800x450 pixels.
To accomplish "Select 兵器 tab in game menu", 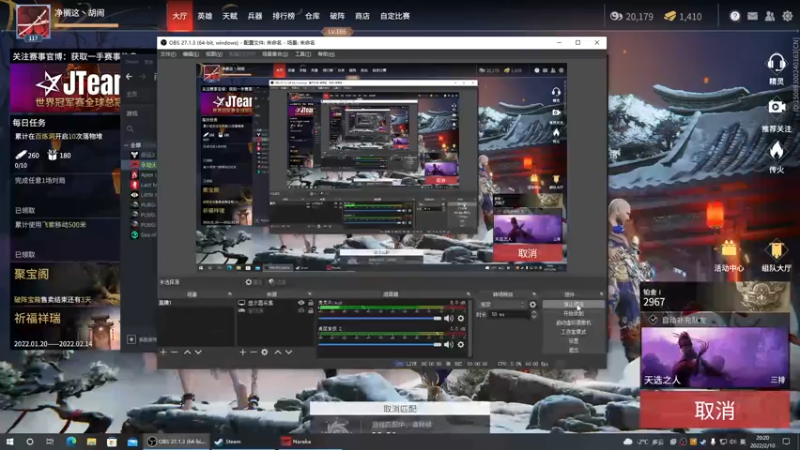I will [255, 16].
